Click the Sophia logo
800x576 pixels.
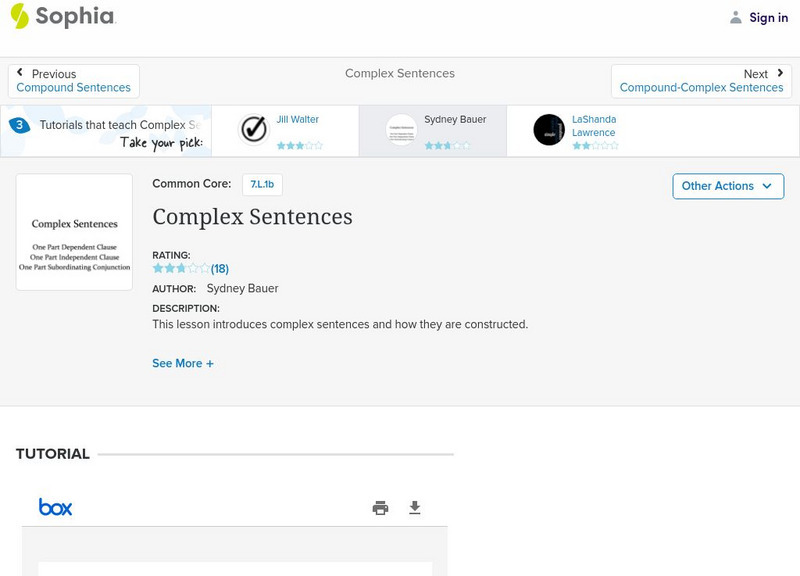pos(62,16)
